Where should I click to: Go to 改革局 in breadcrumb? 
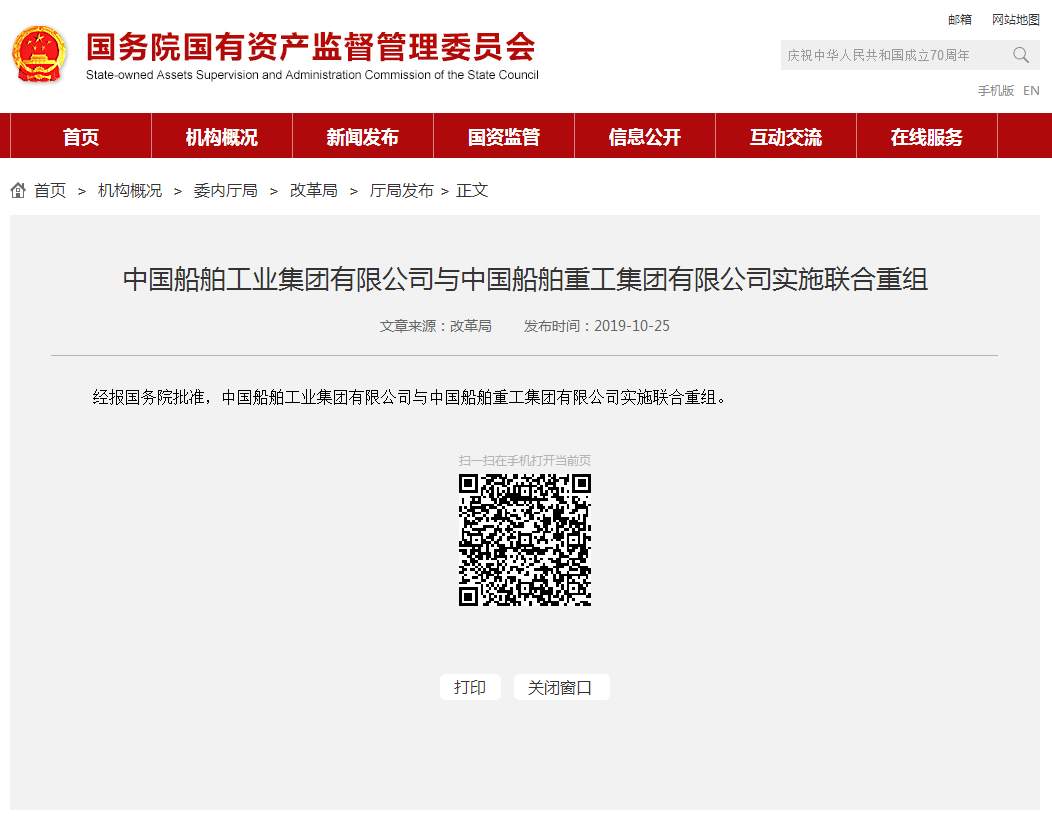tap(313, 190)
